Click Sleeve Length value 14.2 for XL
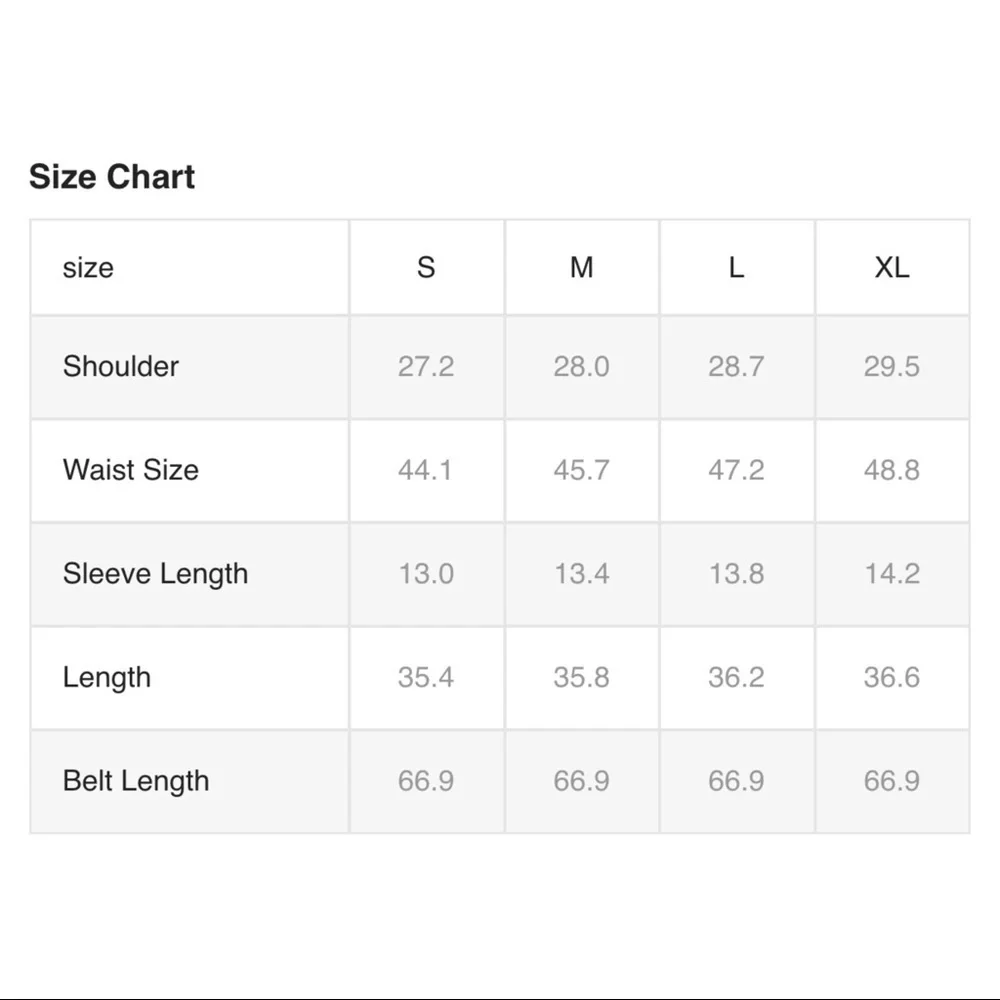This screenshot has height=1000, width=1000. coord(891,574)
